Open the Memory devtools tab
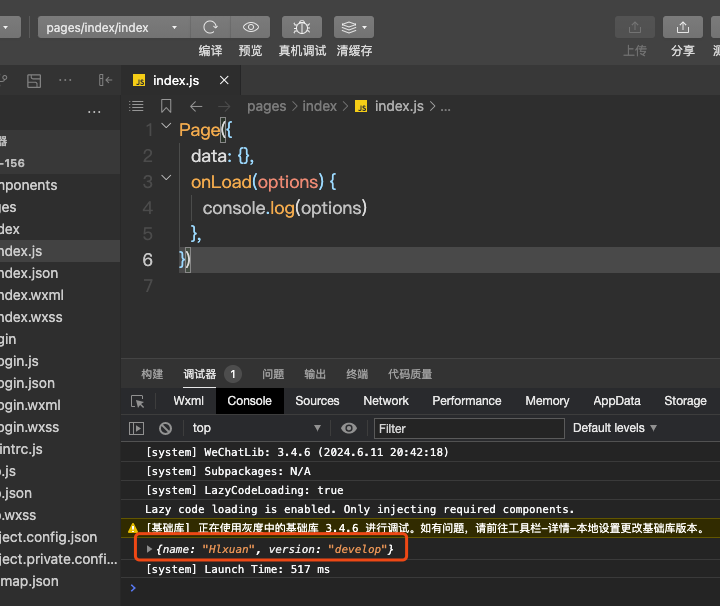720x606 pixels. pyautogui.click(x=547, y=401)
